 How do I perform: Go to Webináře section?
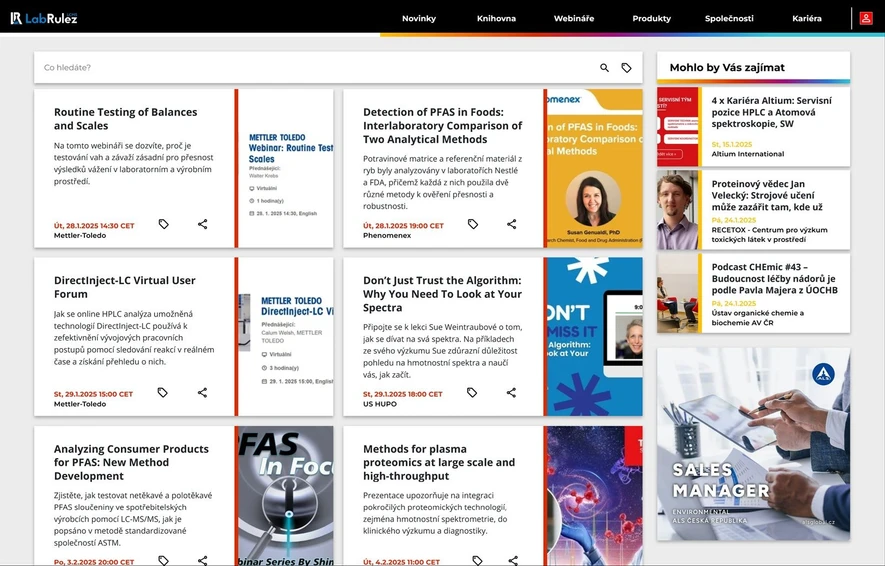(573, 19)
